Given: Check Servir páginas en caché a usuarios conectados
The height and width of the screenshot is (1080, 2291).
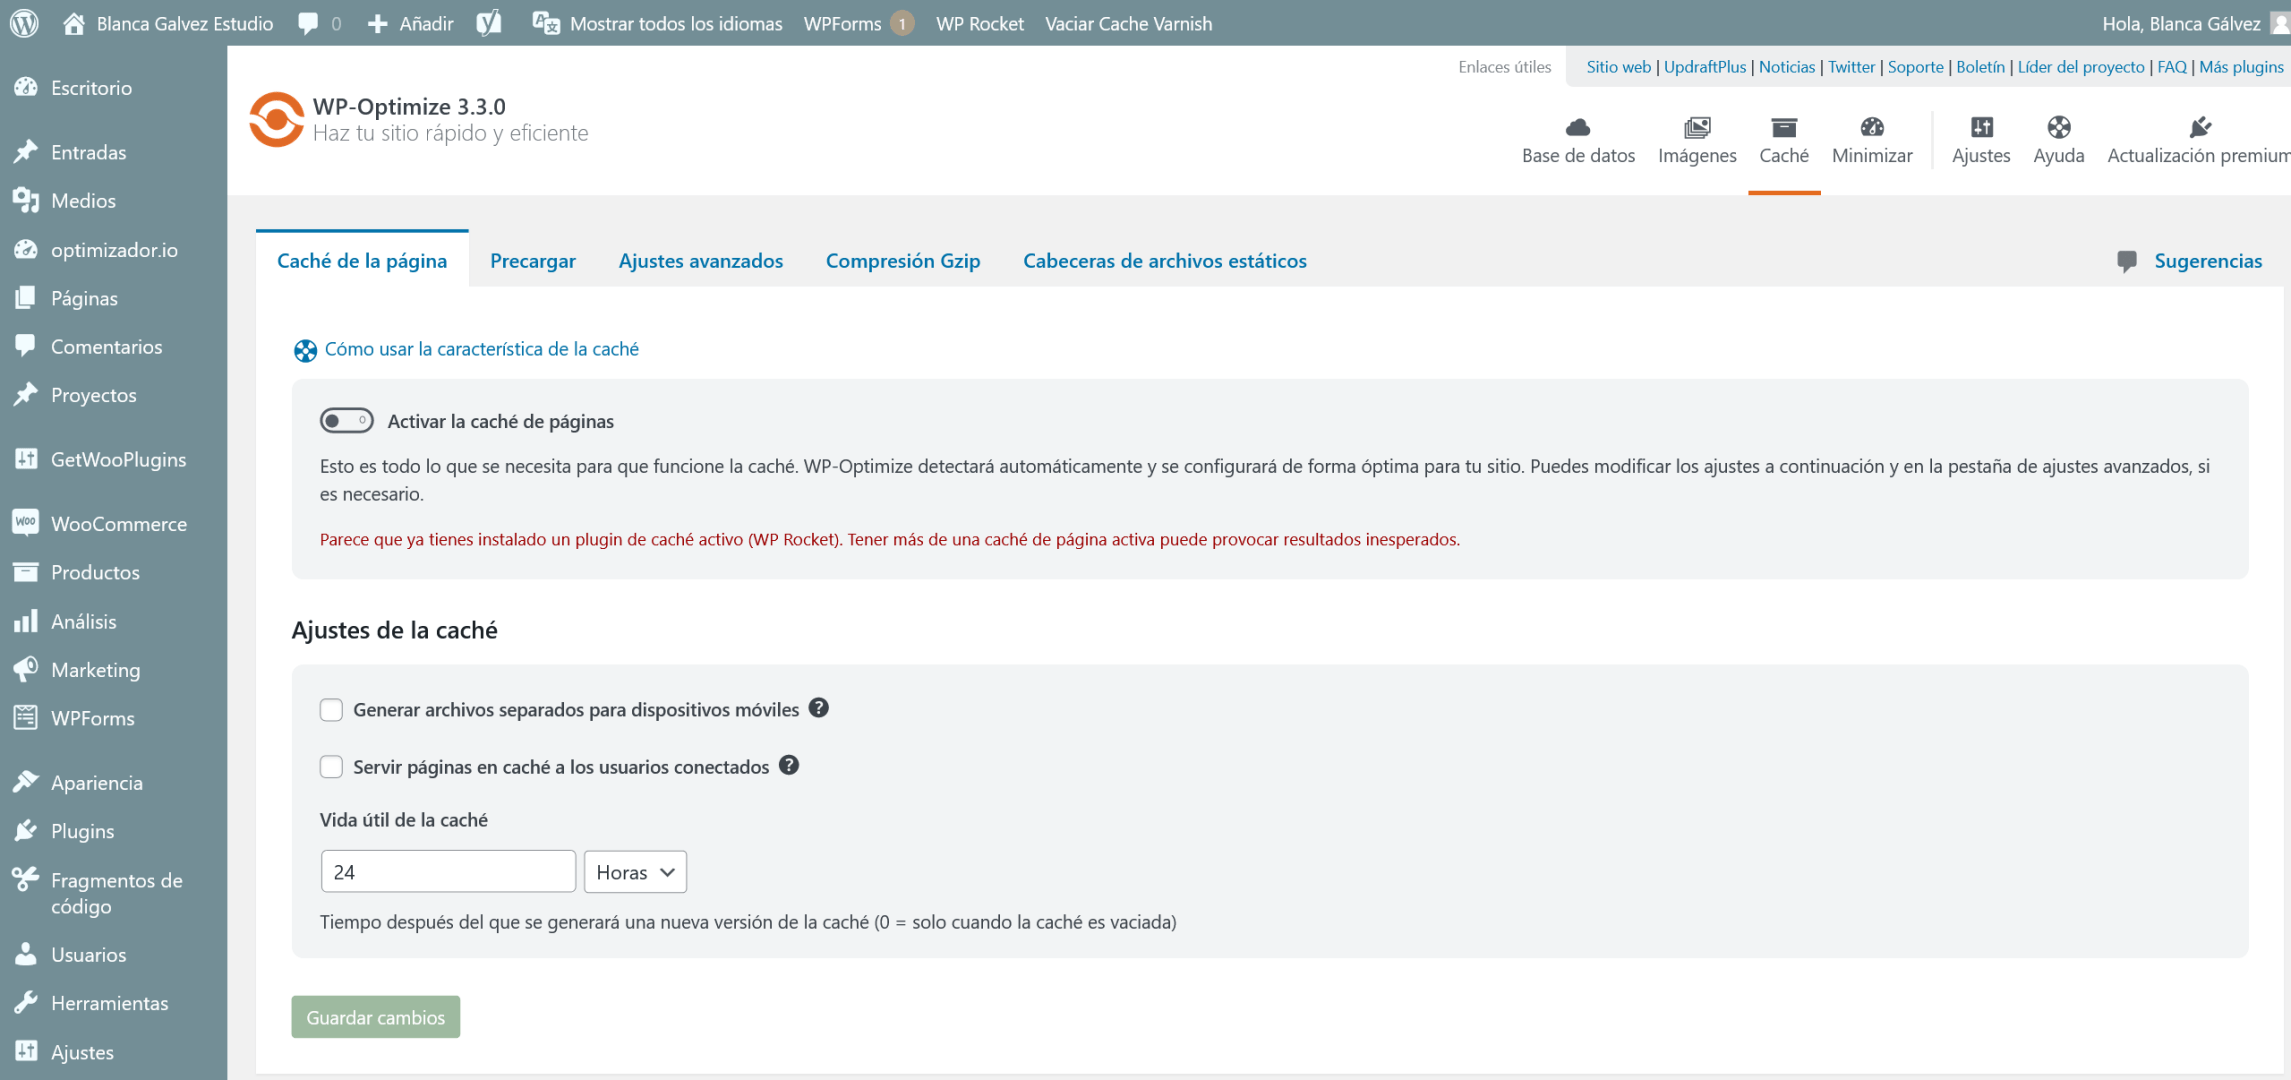Looking at the screenshot, I should 331,767.
